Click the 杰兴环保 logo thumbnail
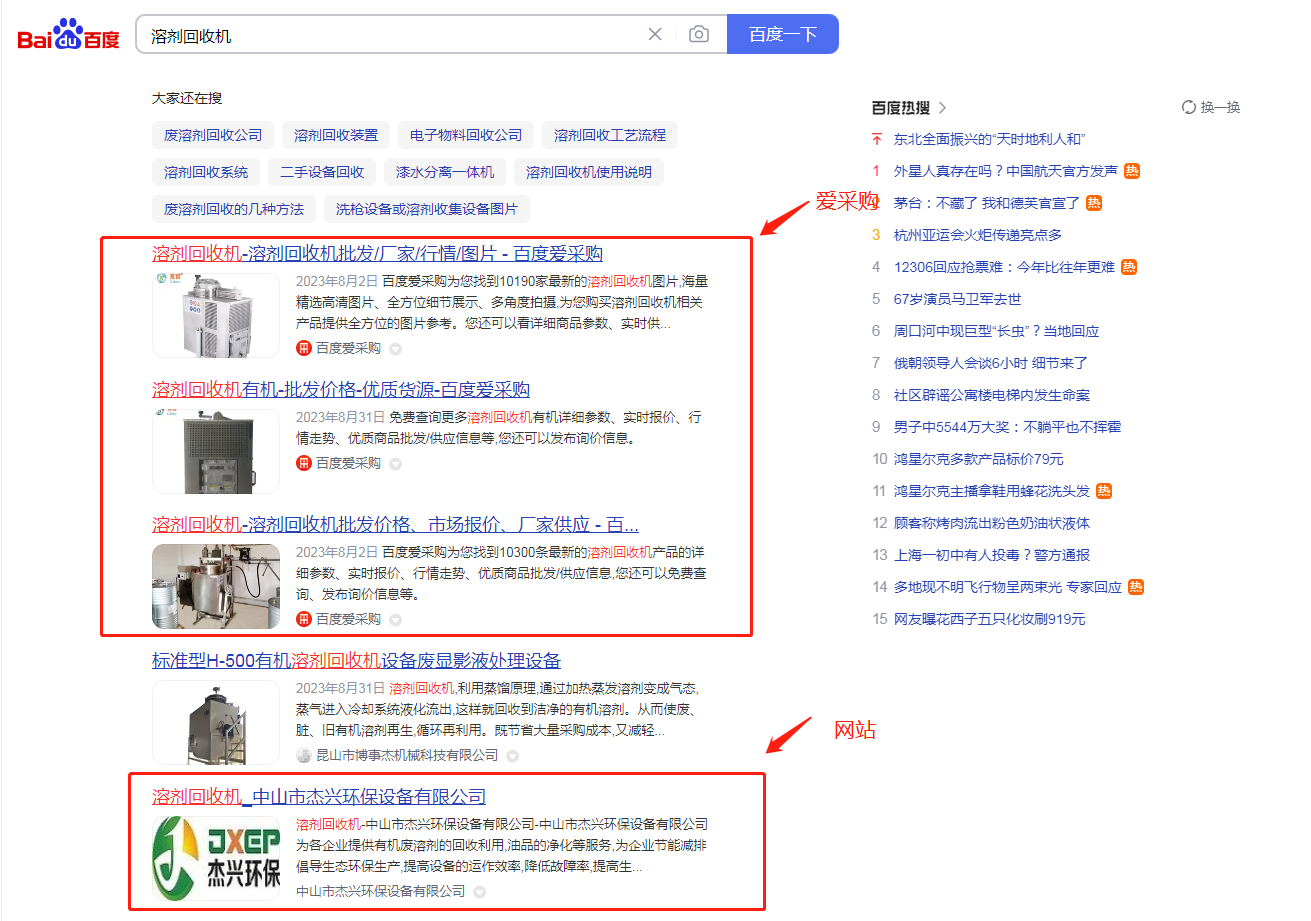 tap(216, 857)
